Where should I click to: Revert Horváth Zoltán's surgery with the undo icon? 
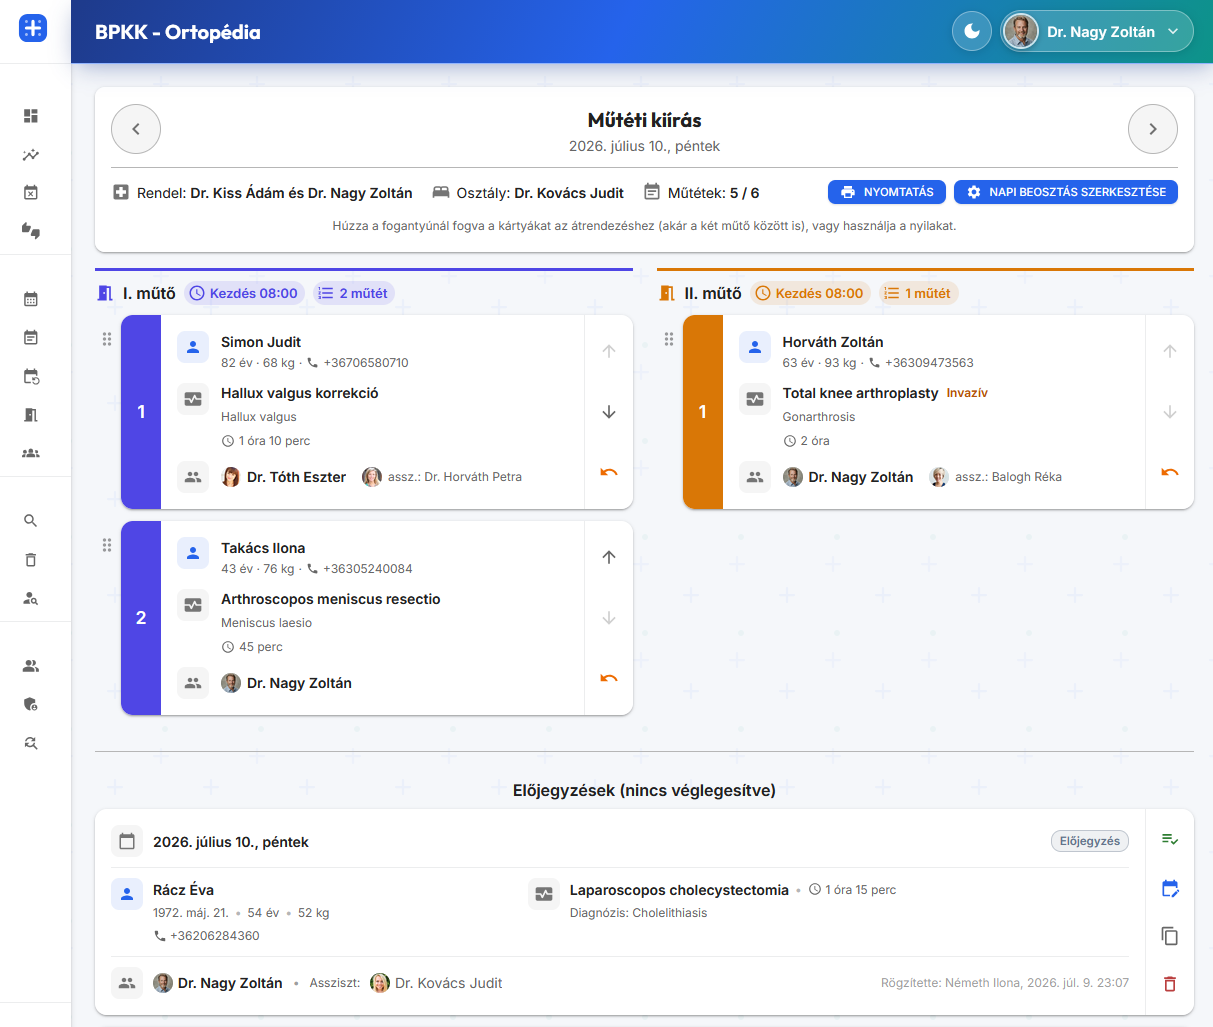(x=1170, y=472)
